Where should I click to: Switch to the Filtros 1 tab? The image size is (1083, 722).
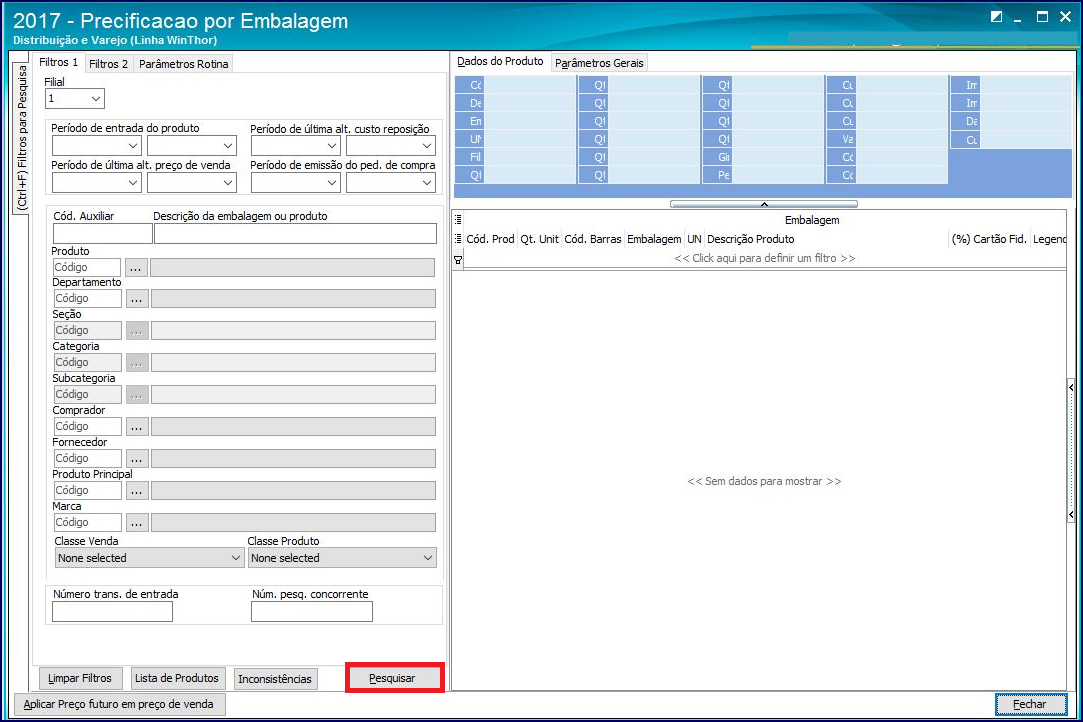(x=58, y=62)
